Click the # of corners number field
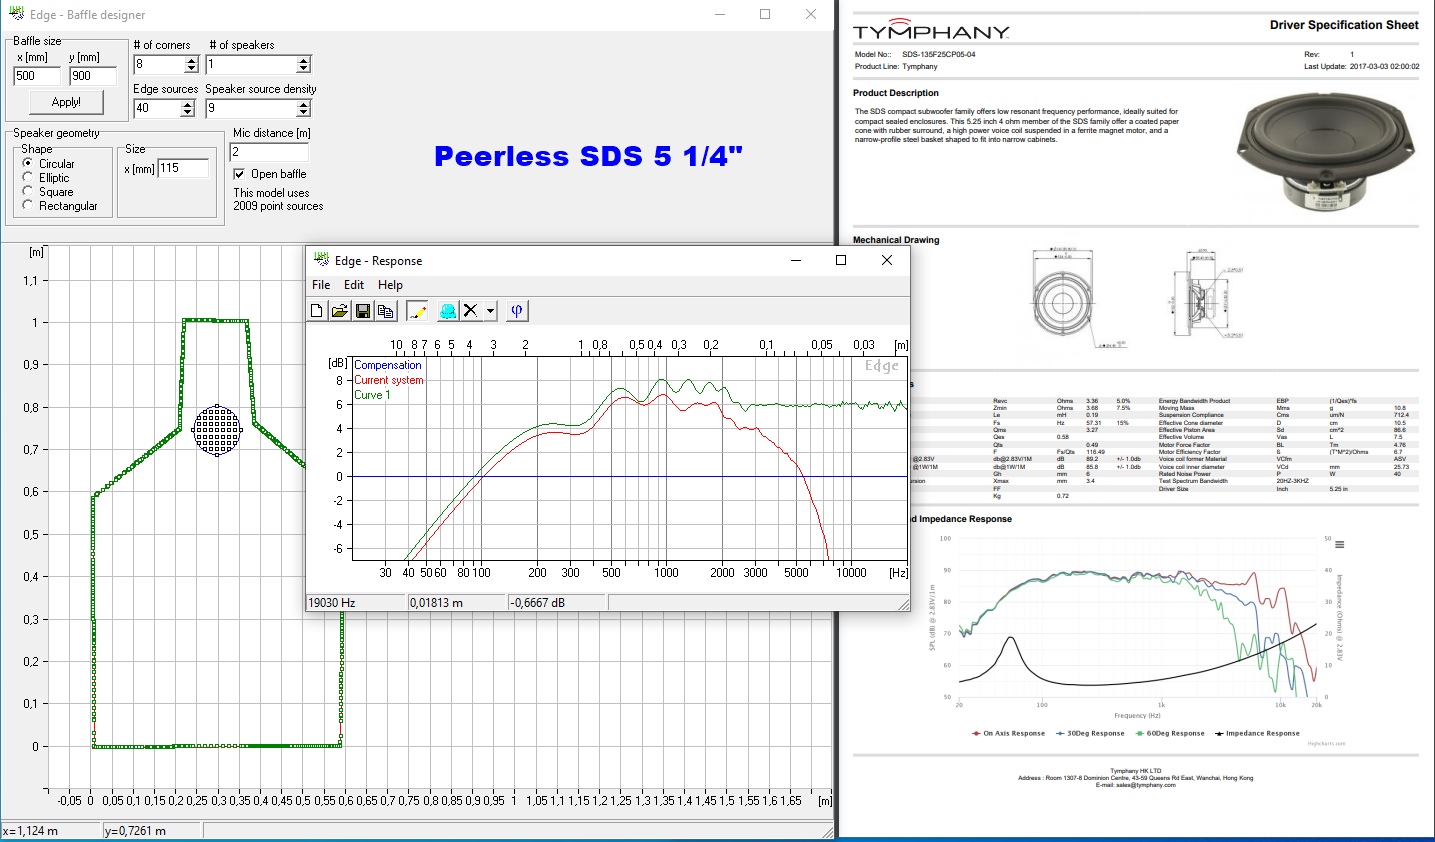The width and height of the screenshot is (1435, 842). tap(159, 64)
